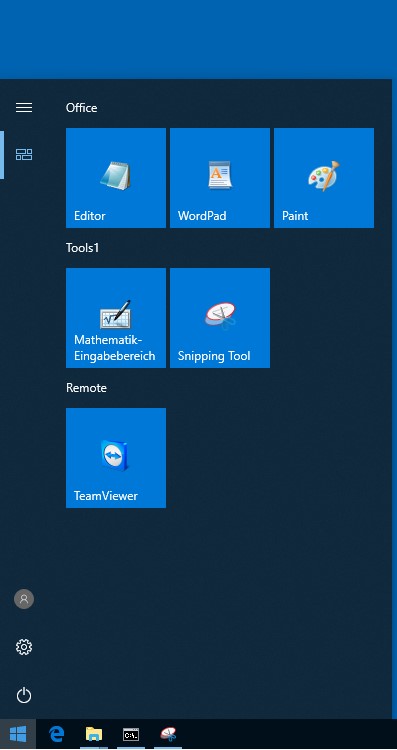397x750 pixels.
Task: Click the Office group heading
Action: pos(81,108)
